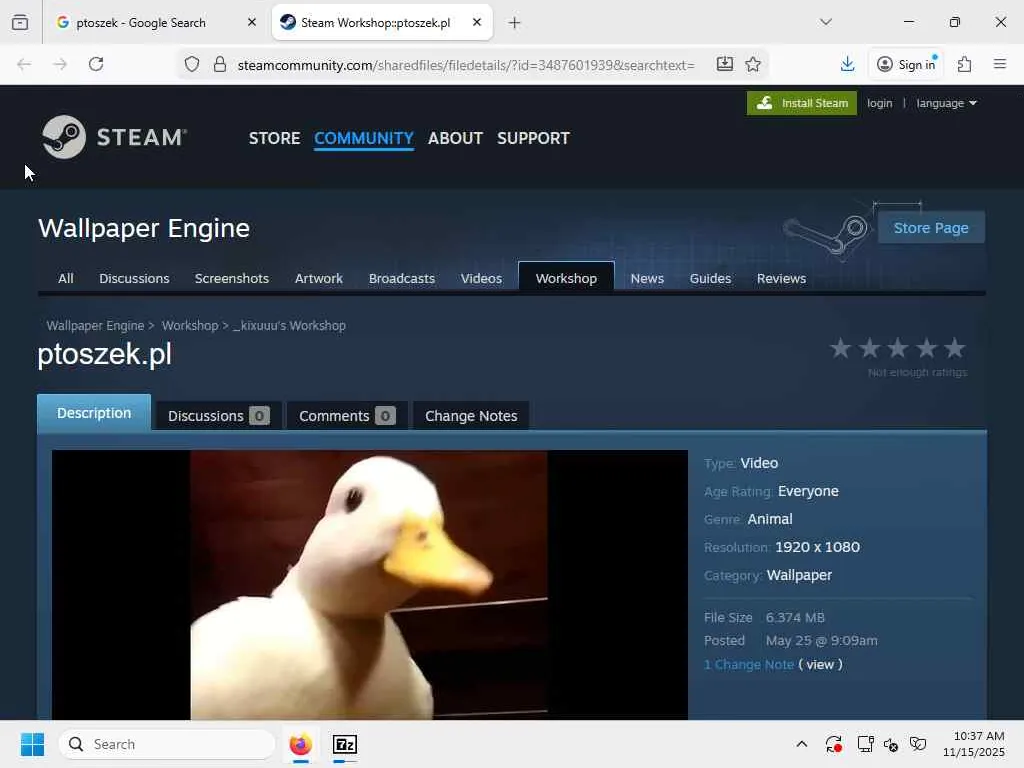Image resolution: width=1024 pixels, height=768 pixels.
Task: Open Firefox View (recent browsing) icon
Action: (x=20, y=22)
